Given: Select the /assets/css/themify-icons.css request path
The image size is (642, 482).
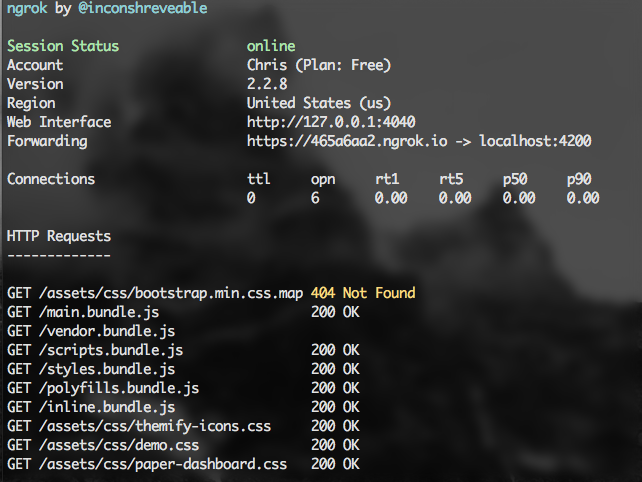Looking at the screenshot, I should pos(155,427).
